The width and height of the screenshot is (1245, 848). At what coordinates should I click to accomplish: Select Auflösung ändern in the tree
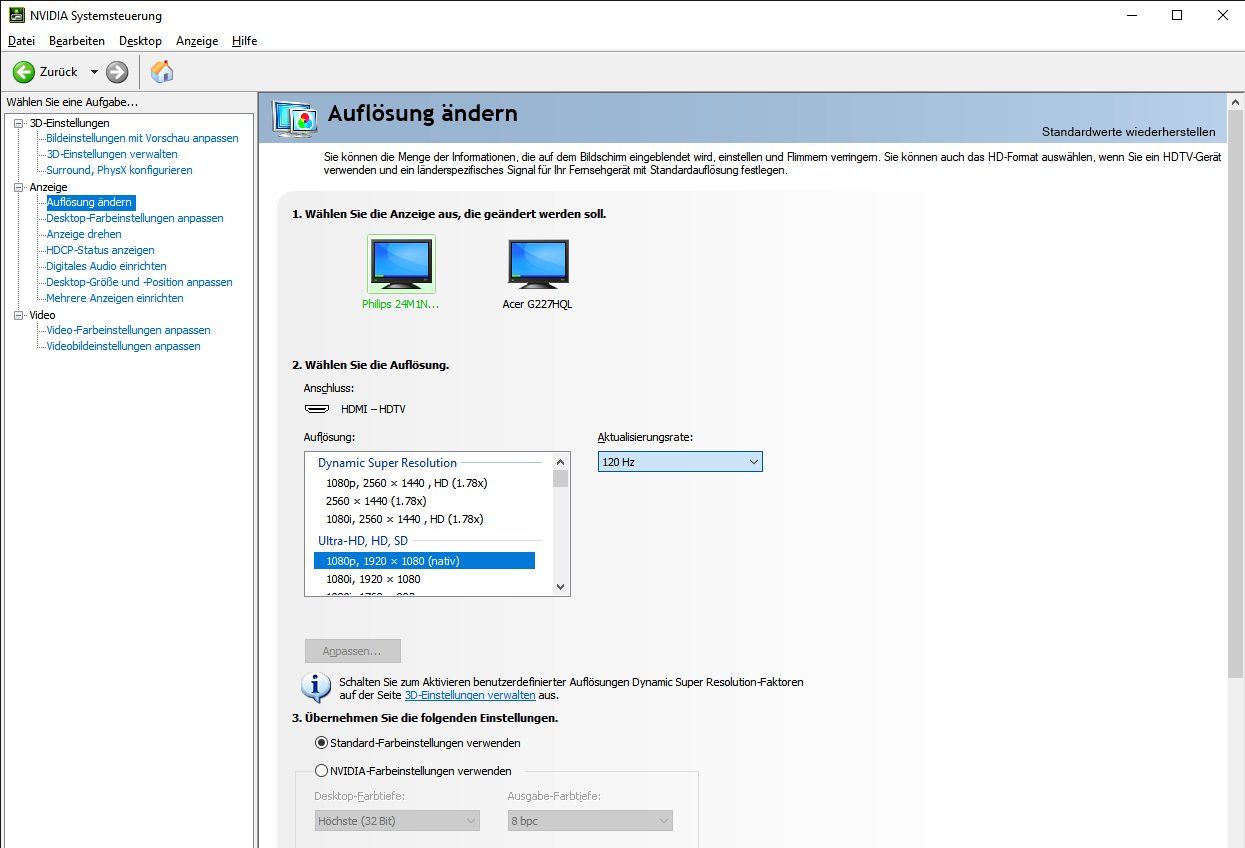(x=89, y=202)
